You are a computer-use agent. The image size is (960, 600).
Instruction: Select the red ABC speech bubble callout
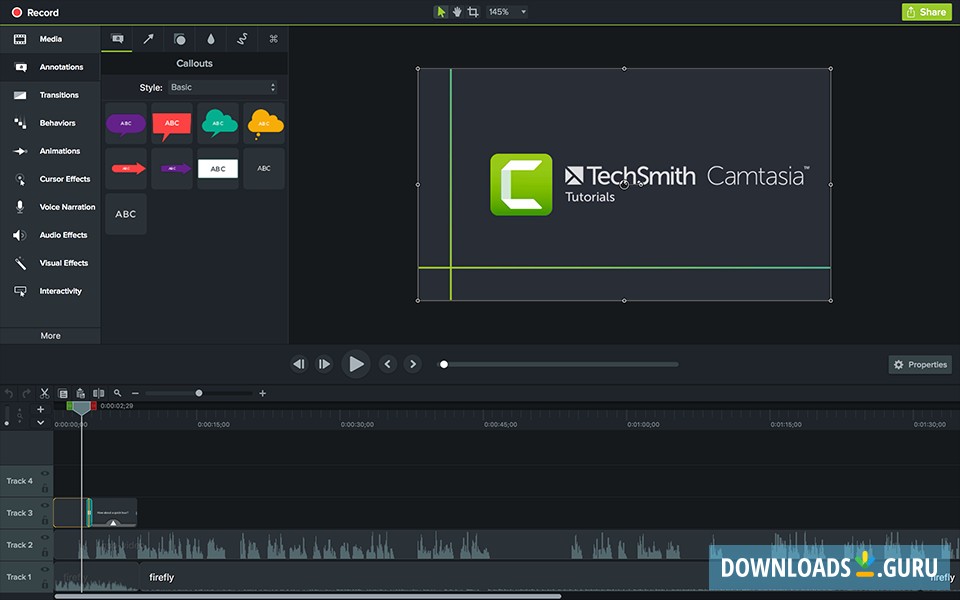tap(171, 122)
